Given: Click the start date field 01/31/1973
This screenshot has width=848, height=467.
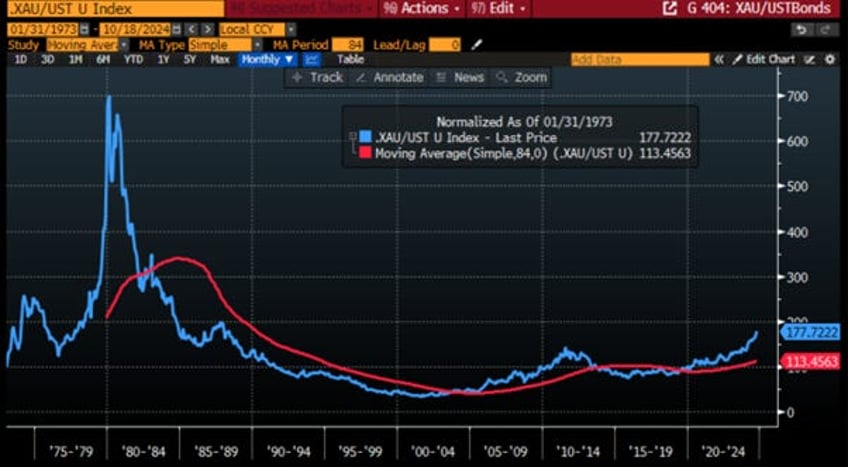Looking at the screenshot, I should [x=44, y=29].
